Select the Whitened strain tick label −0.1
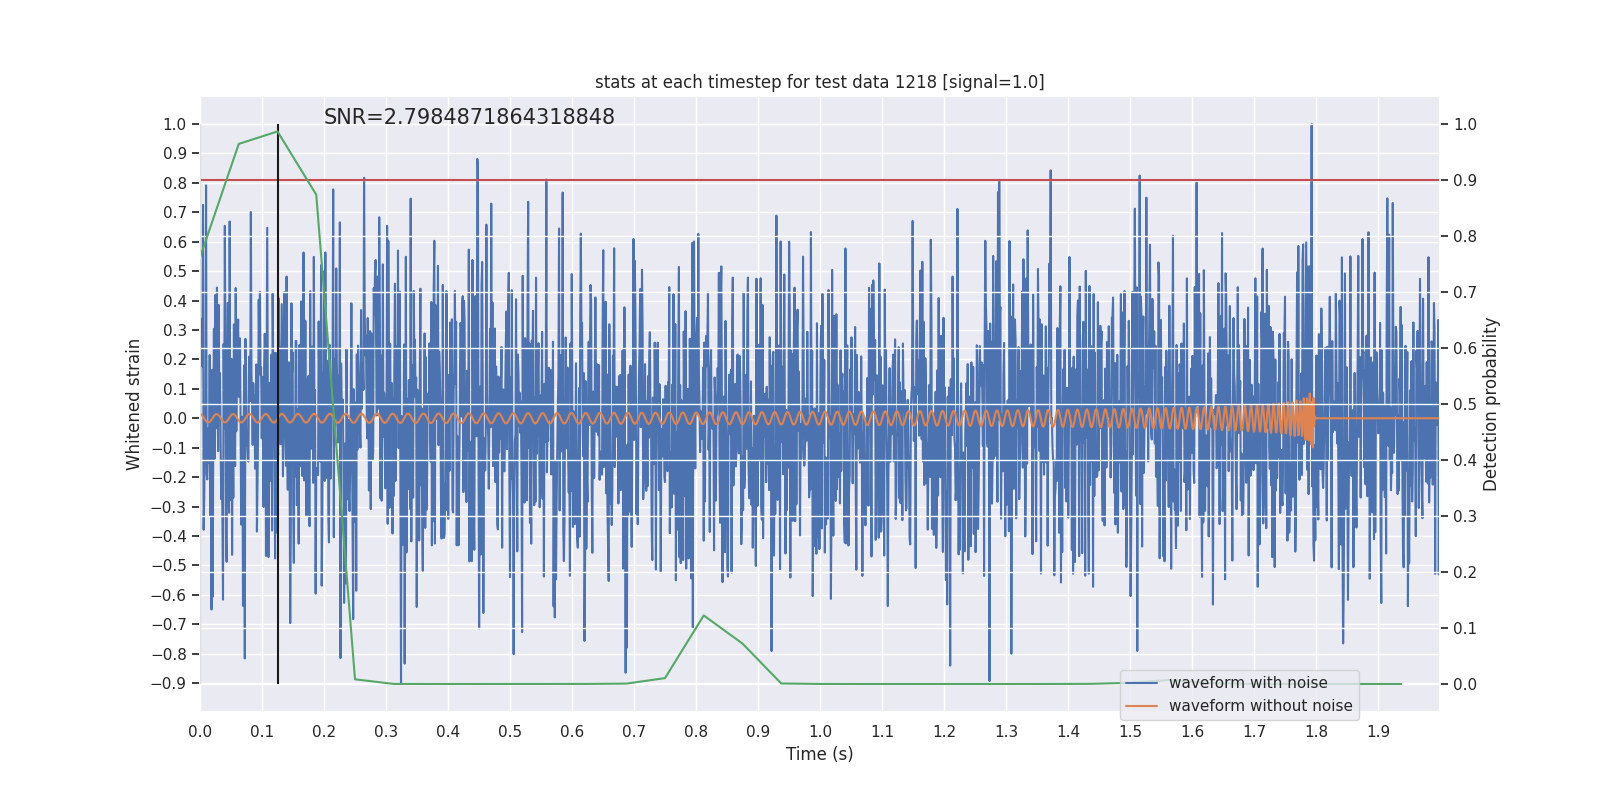The width and height of the screenshot is (1600, 800). [x=169, y=448]
